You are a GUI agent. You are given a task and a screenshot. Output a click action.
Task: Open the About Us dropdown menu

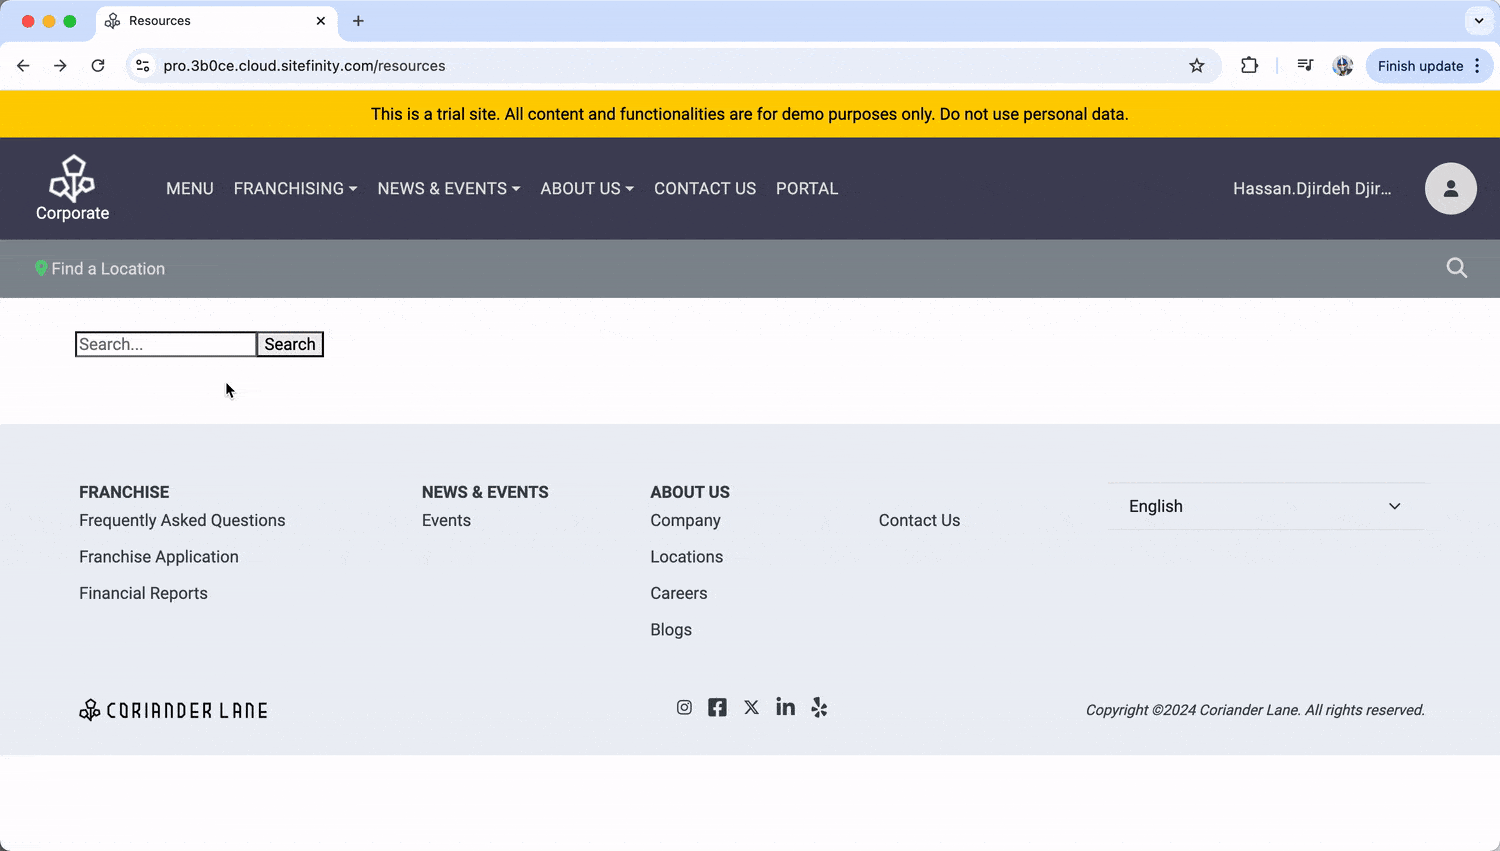tap(587, 189)
